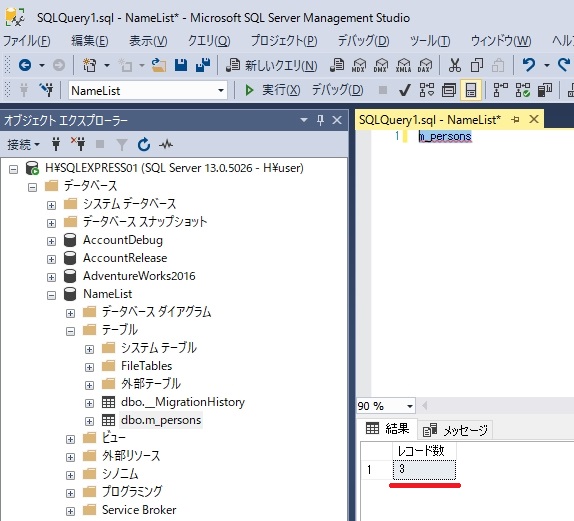Click the parse checkmark icon

point(405,90)
